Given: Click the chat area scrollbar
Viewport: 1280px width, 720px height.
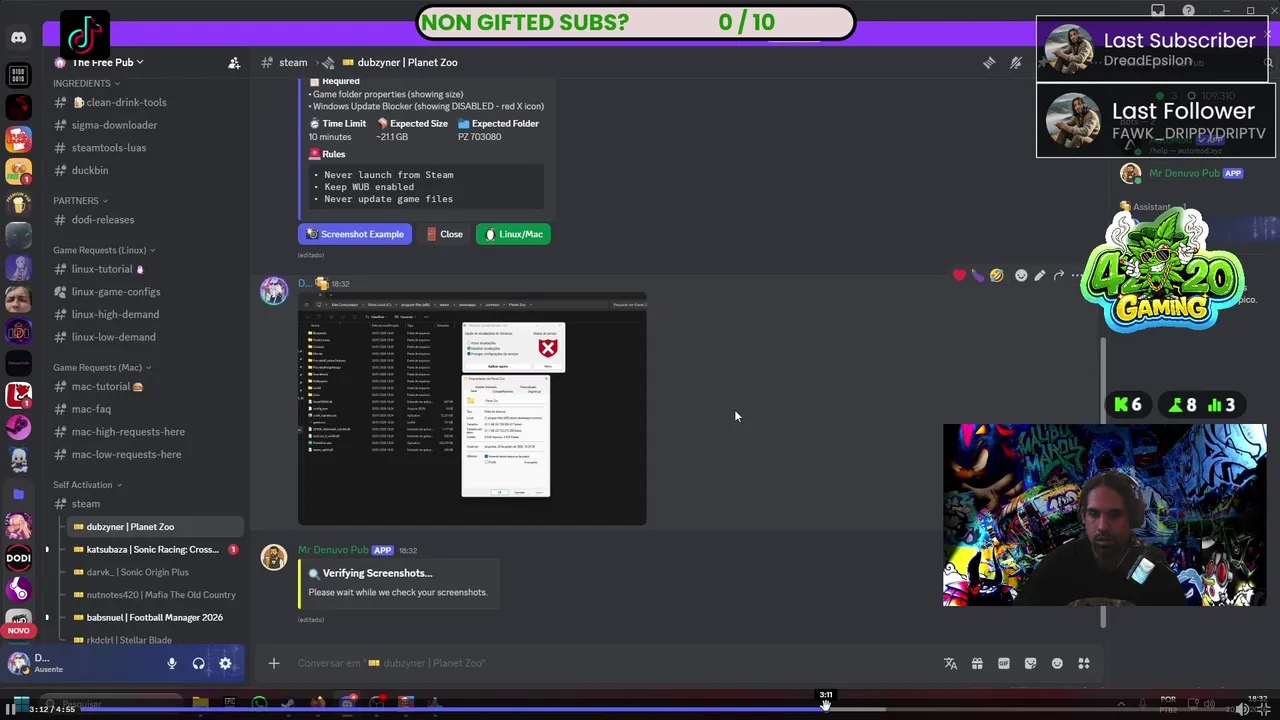Looking at the screenshot, I should 1104,480.
